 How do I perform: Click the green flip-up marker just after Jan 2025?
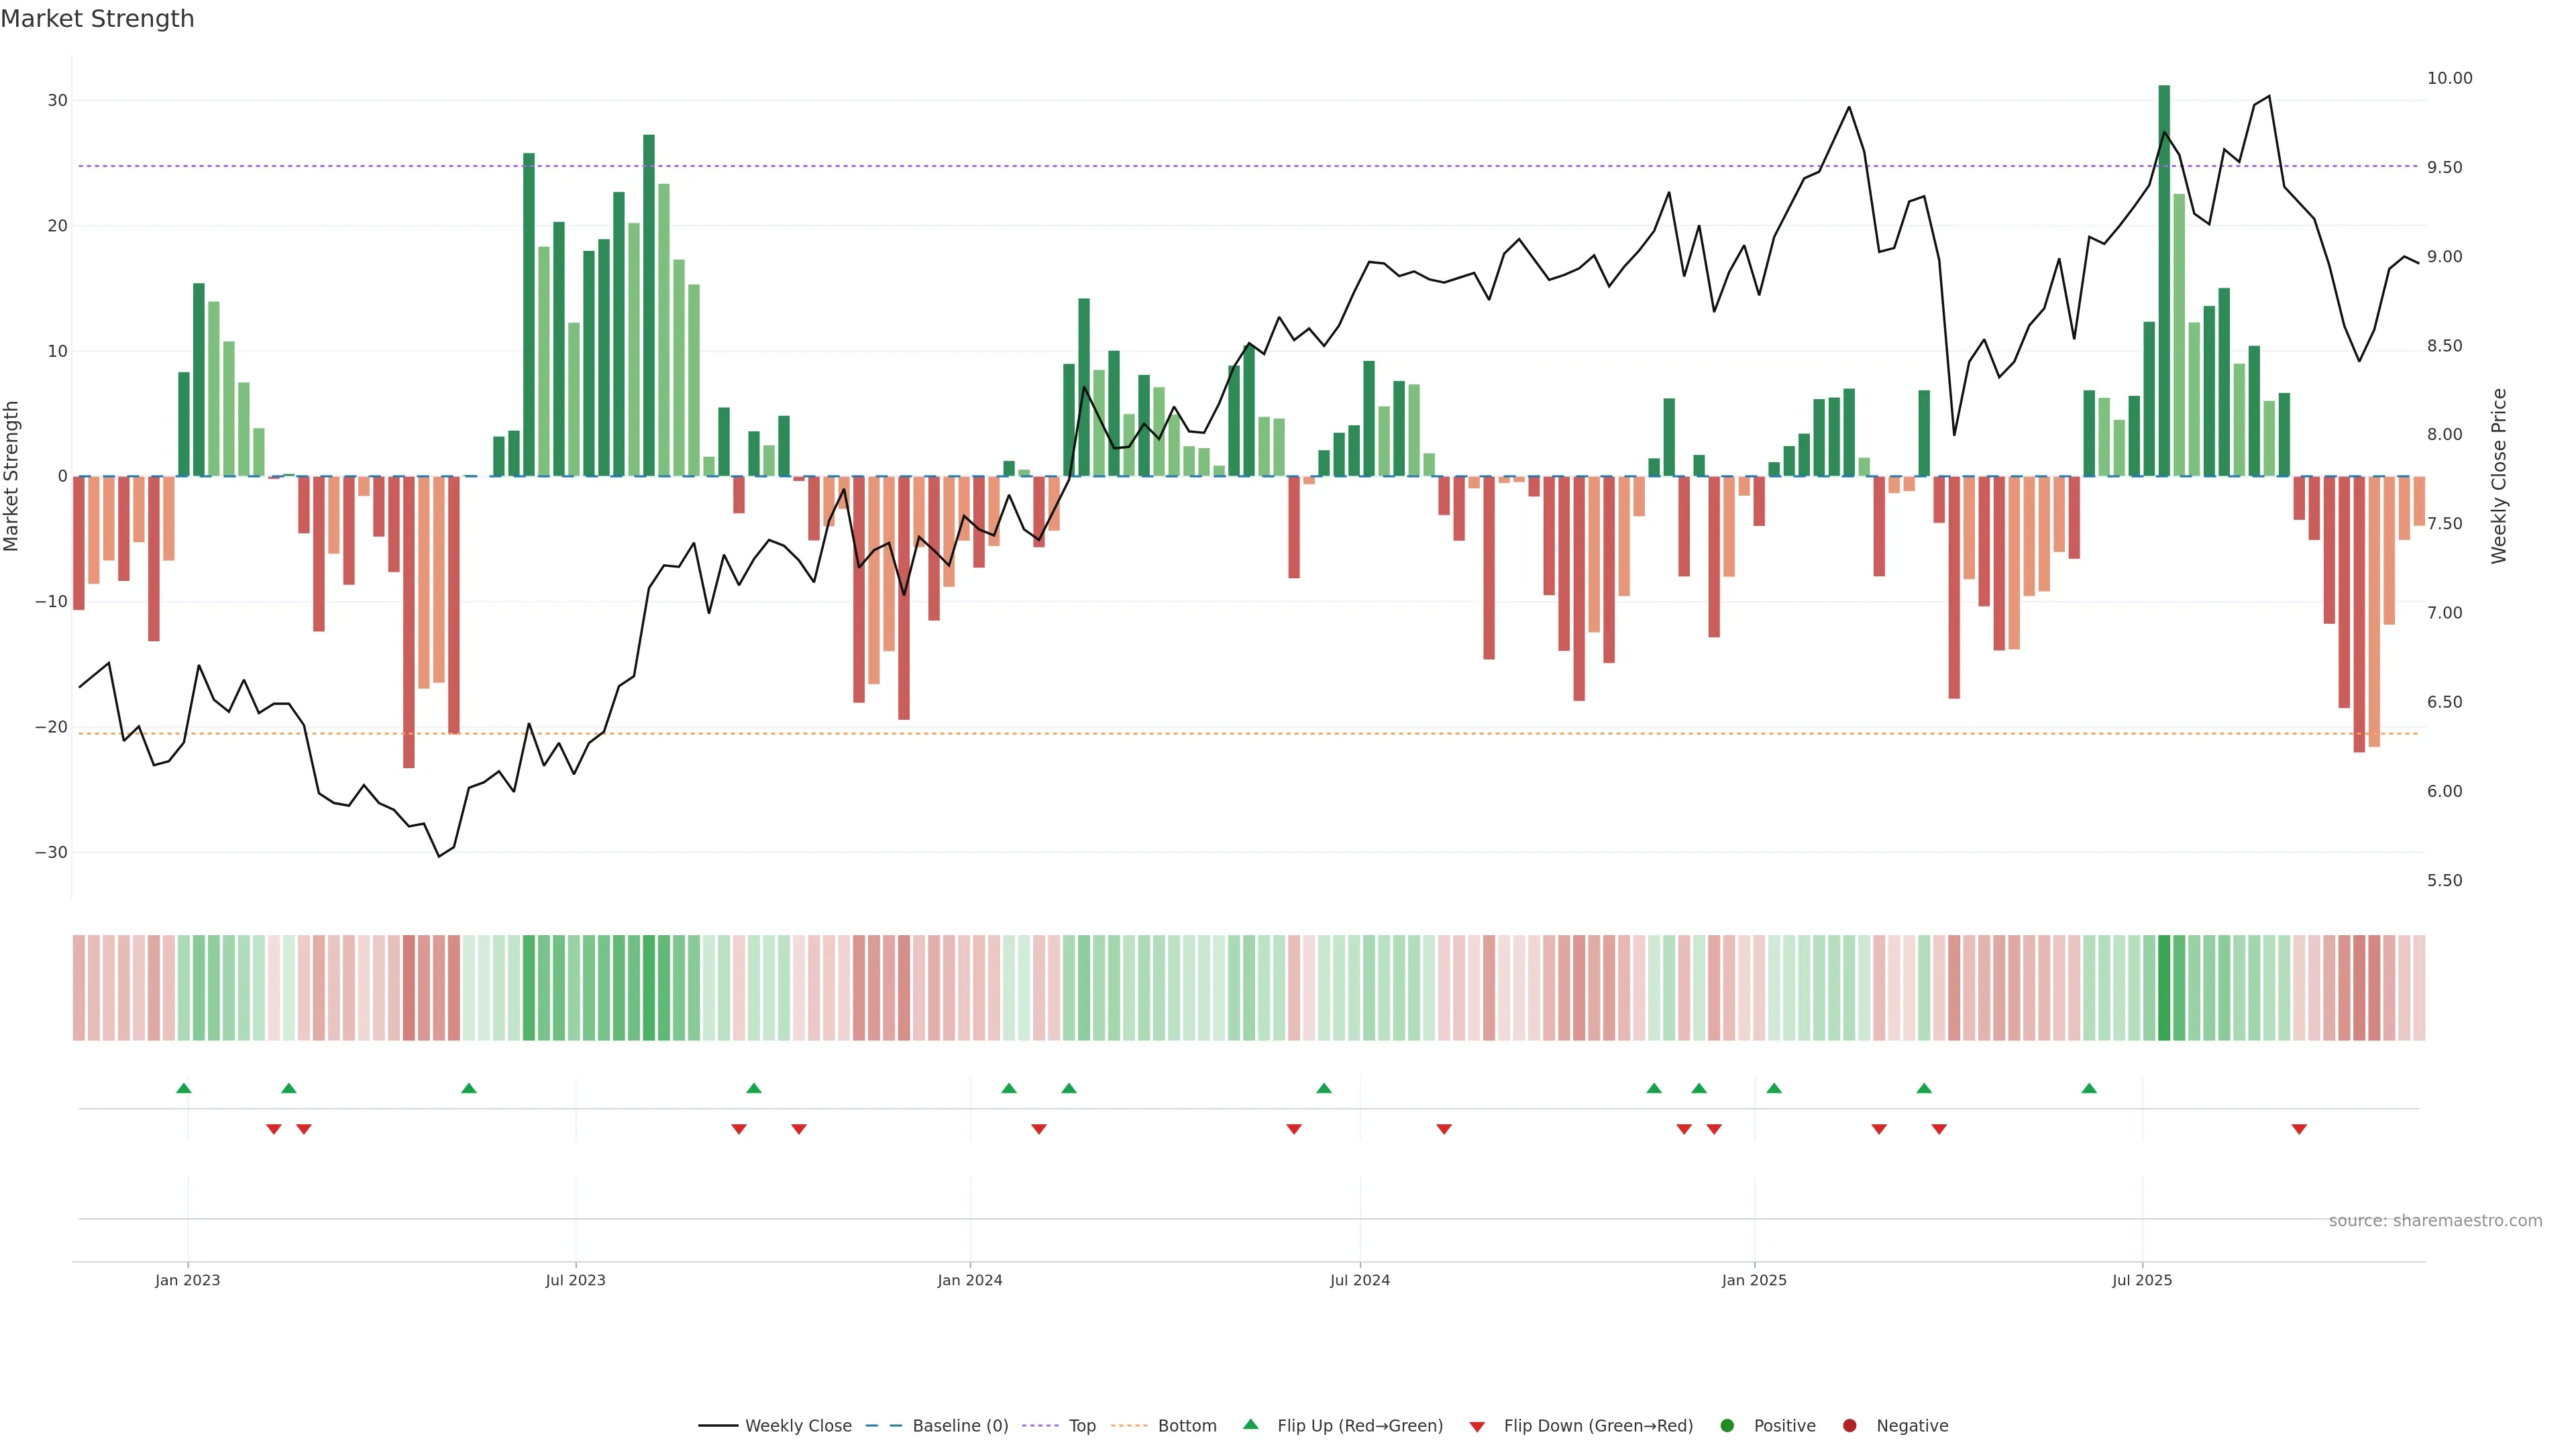1774,1088
